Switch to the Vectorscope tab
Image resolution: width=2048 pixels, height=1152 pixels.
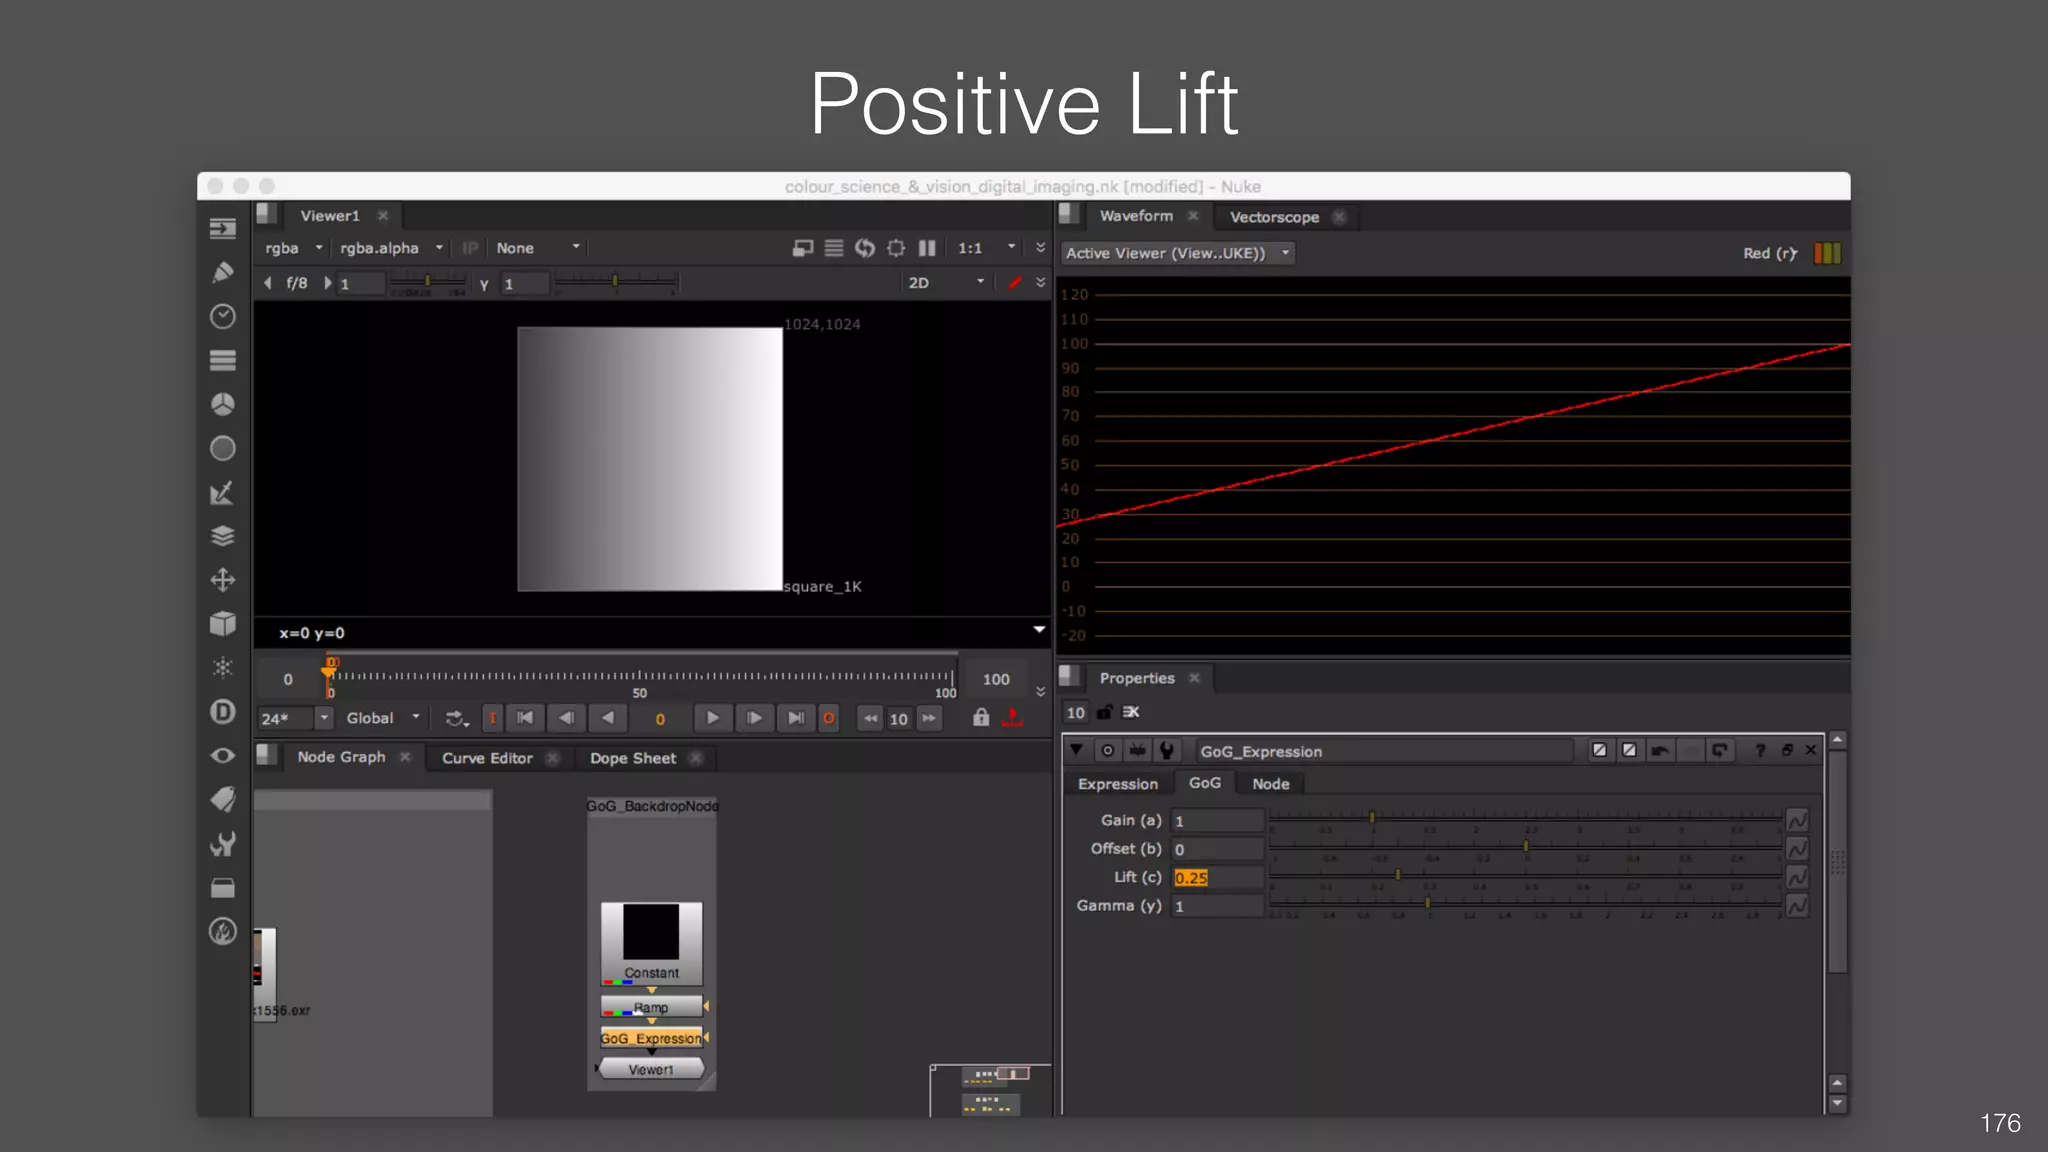1273,217
